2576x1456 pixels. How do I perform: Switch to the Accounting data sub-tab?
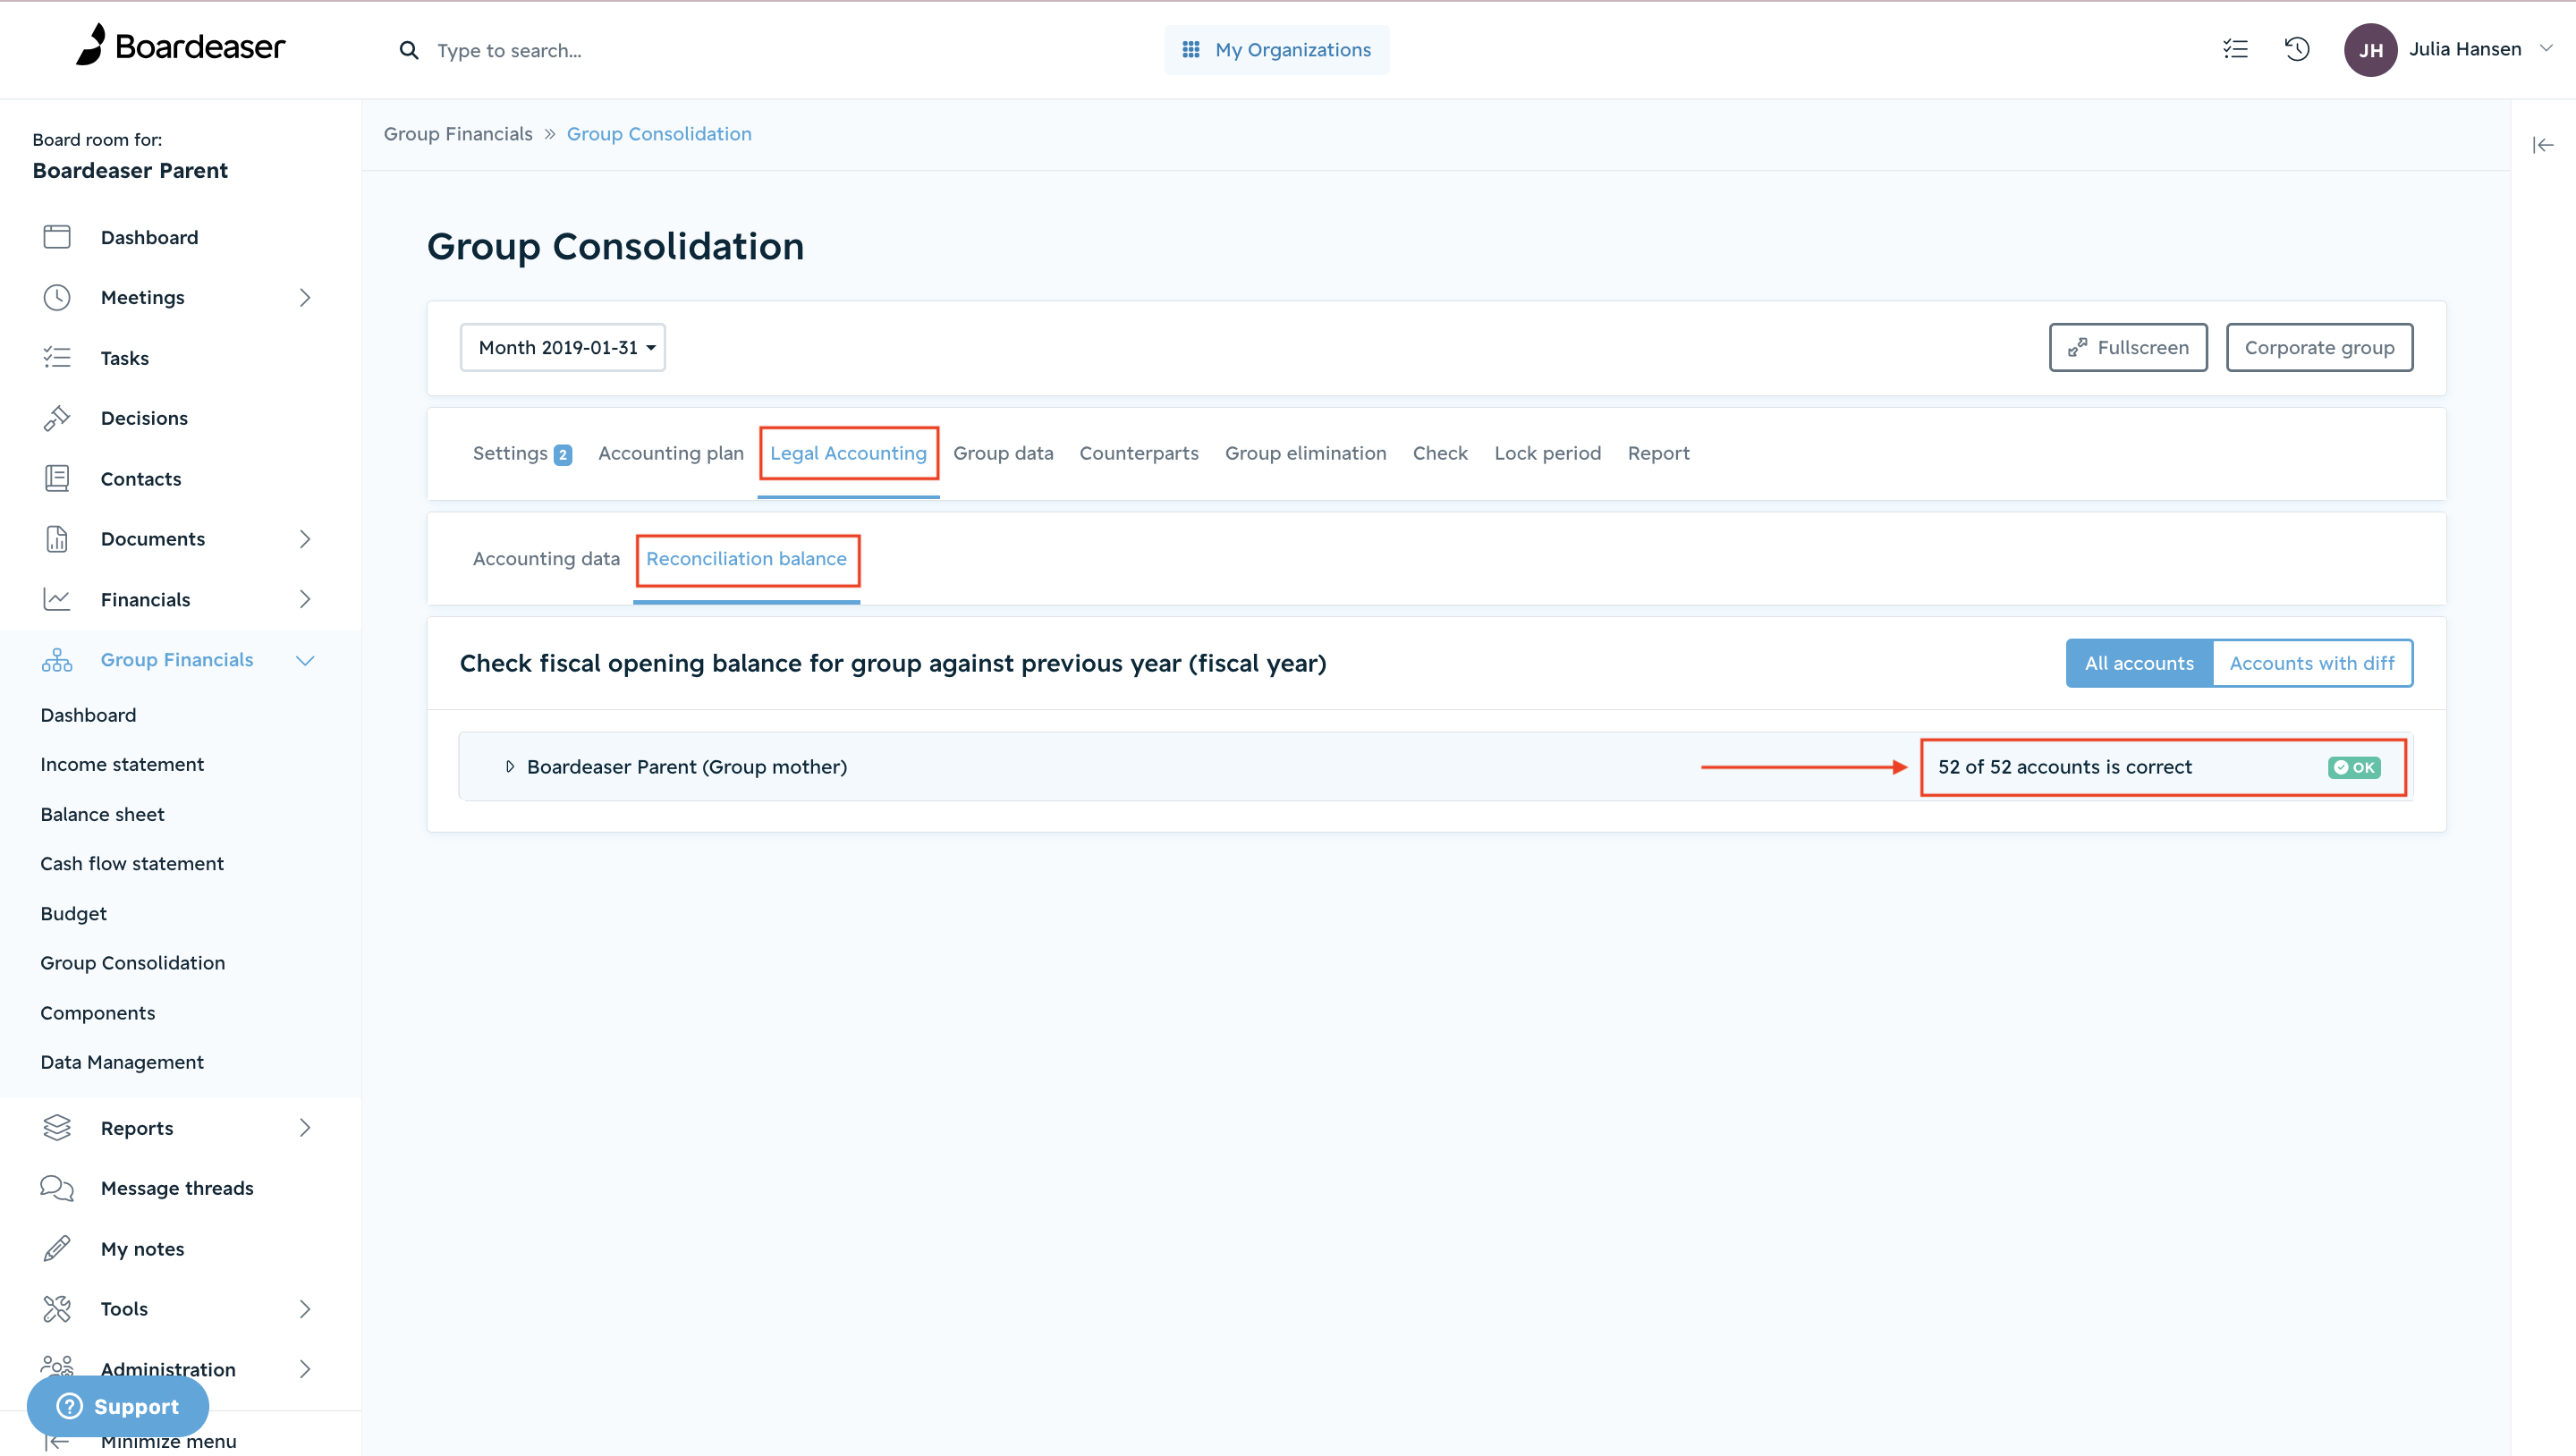tap(546, 558)
